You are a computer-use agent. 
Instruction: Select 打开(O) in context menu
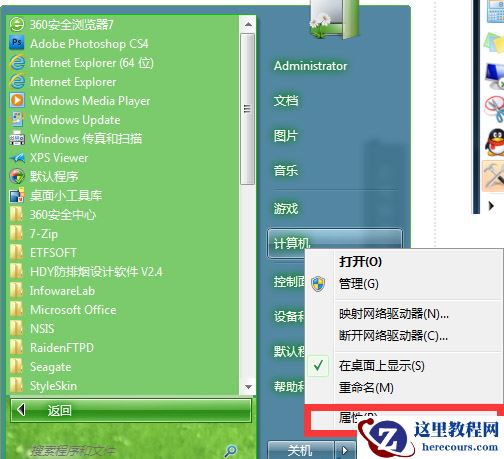tap(360, 262)
